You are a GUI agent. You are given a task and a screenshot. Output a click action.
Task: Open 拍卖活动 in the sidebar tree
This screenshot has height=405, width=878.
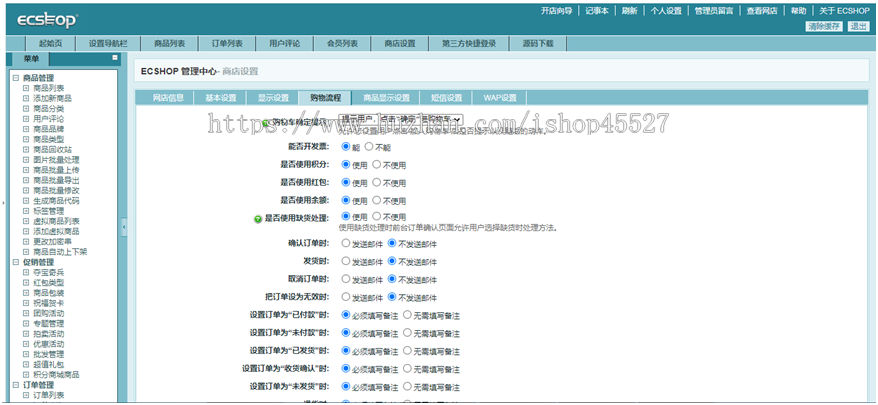point(49,334)
